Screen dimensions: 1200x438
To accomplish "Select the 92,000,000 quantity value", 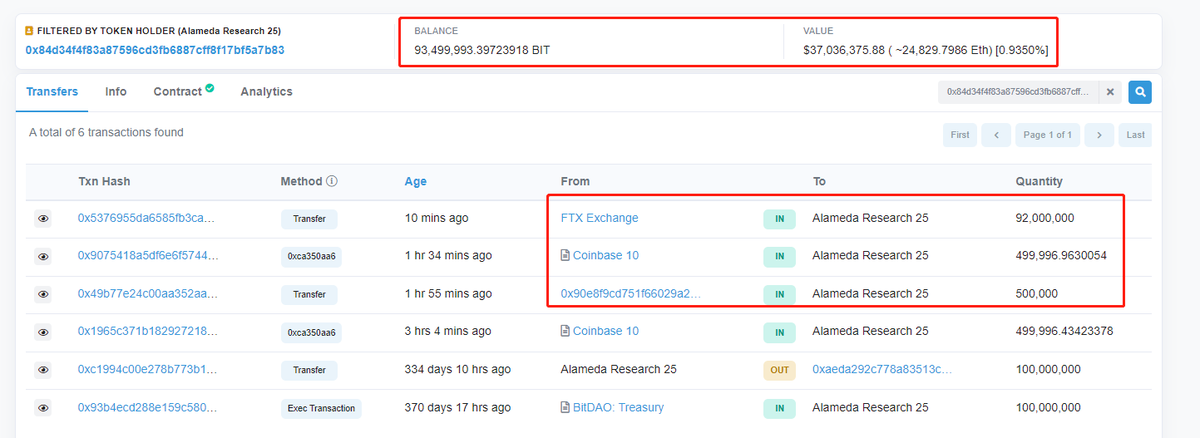I will (1047, 218).
